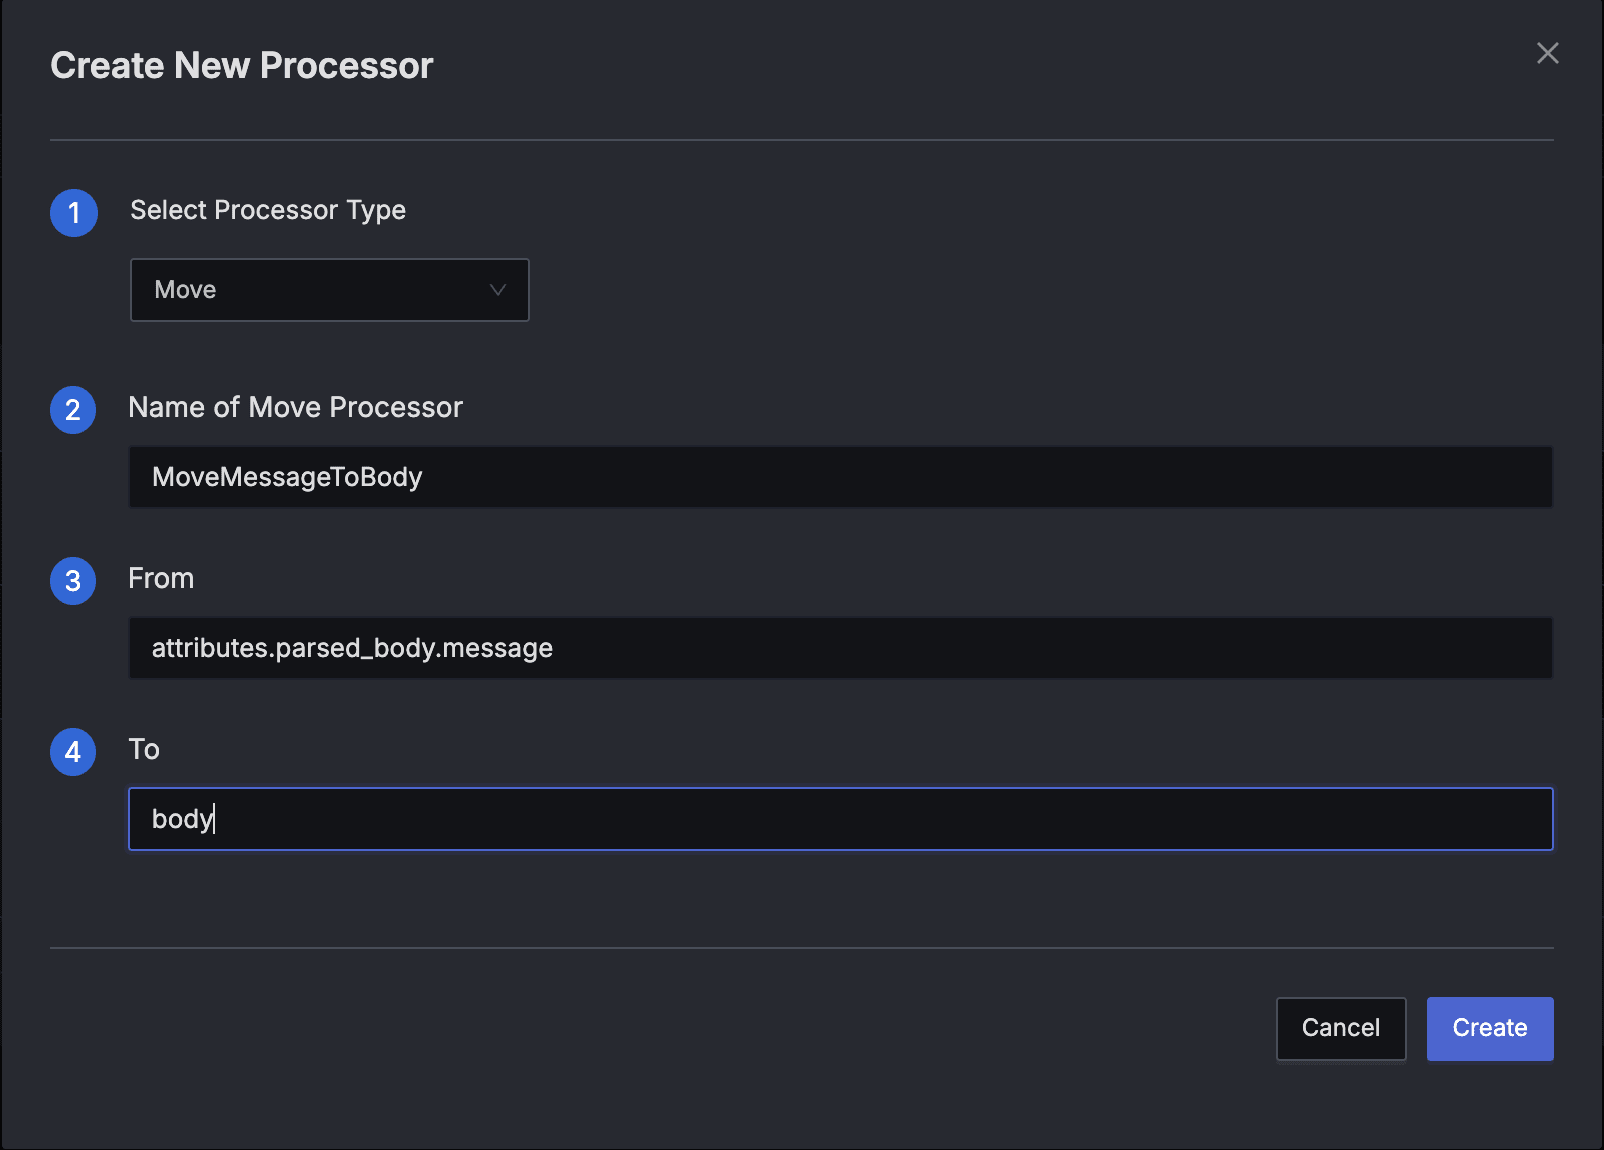Click the 'Create New Processor' dialog title
The height and width of the screenshot is (1150, 1604).
coord(242,66)
